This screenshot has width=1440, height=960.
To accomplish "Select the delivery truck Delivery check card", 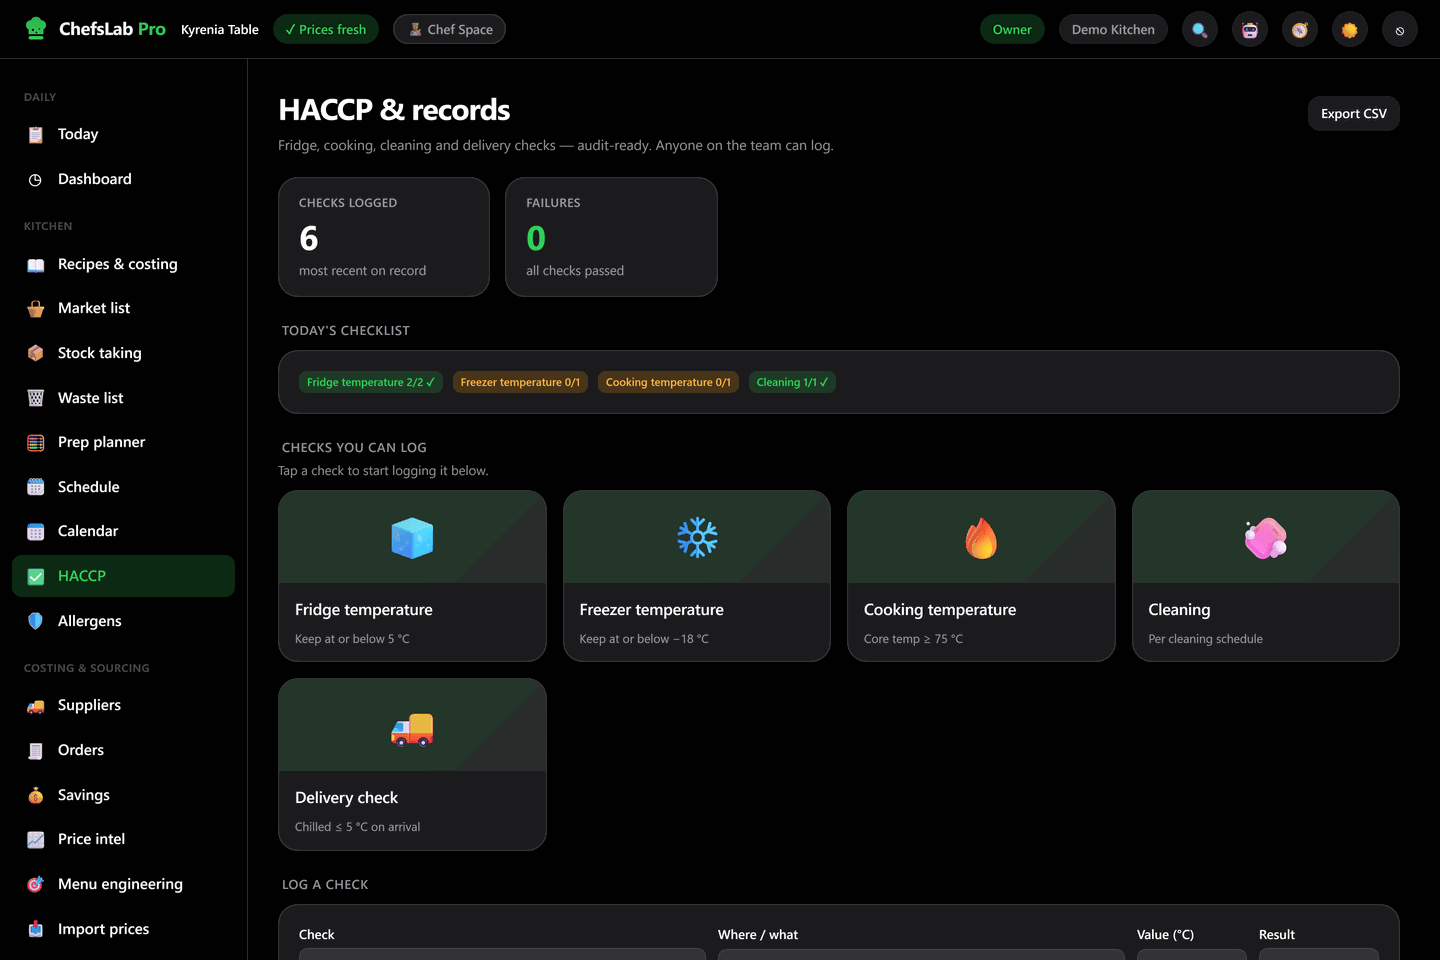I will [x=412, y=764].
